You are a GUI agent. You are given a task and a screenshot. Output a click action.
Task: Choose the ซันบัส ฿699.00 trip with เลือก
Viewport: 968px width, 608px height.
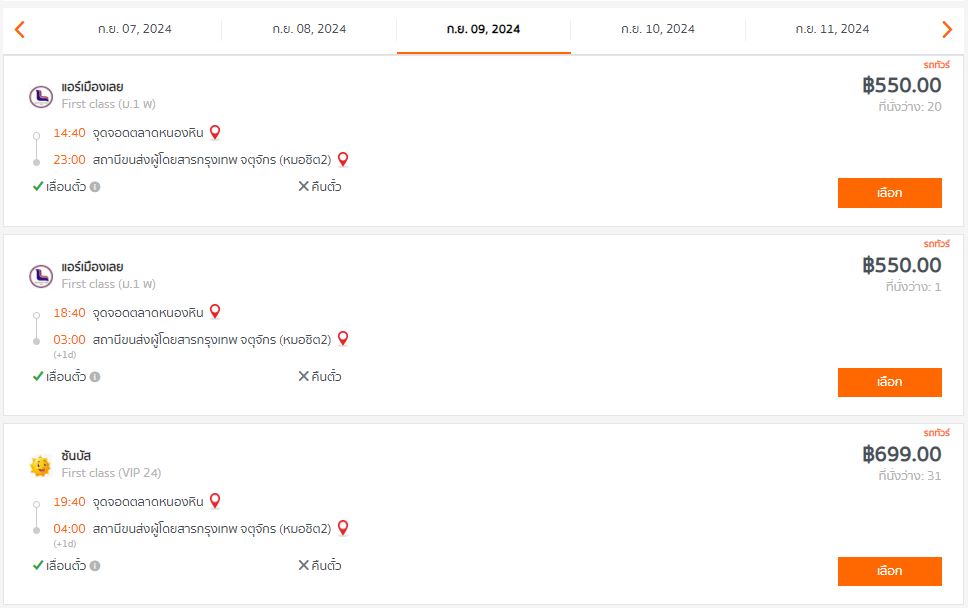[x=890, y=571]
